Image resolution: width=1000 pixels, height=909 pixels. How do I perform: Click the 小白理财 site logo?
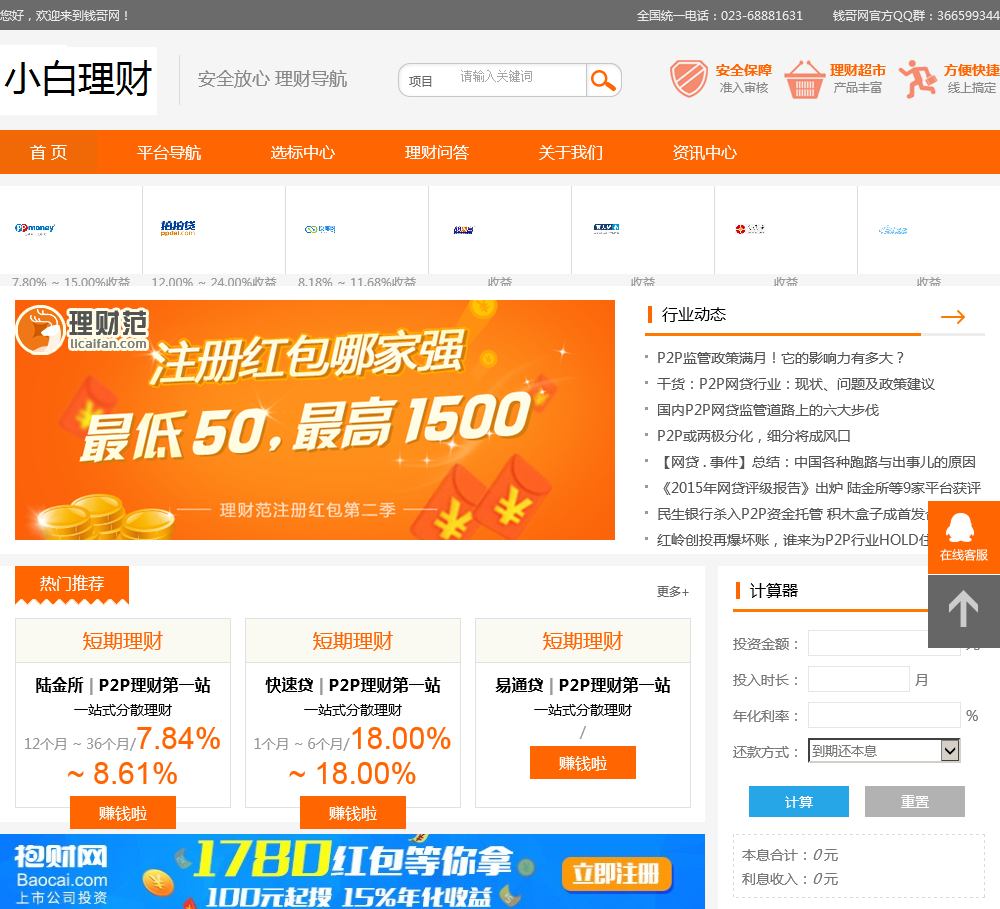pyautogui.click(x=78, y=80)
